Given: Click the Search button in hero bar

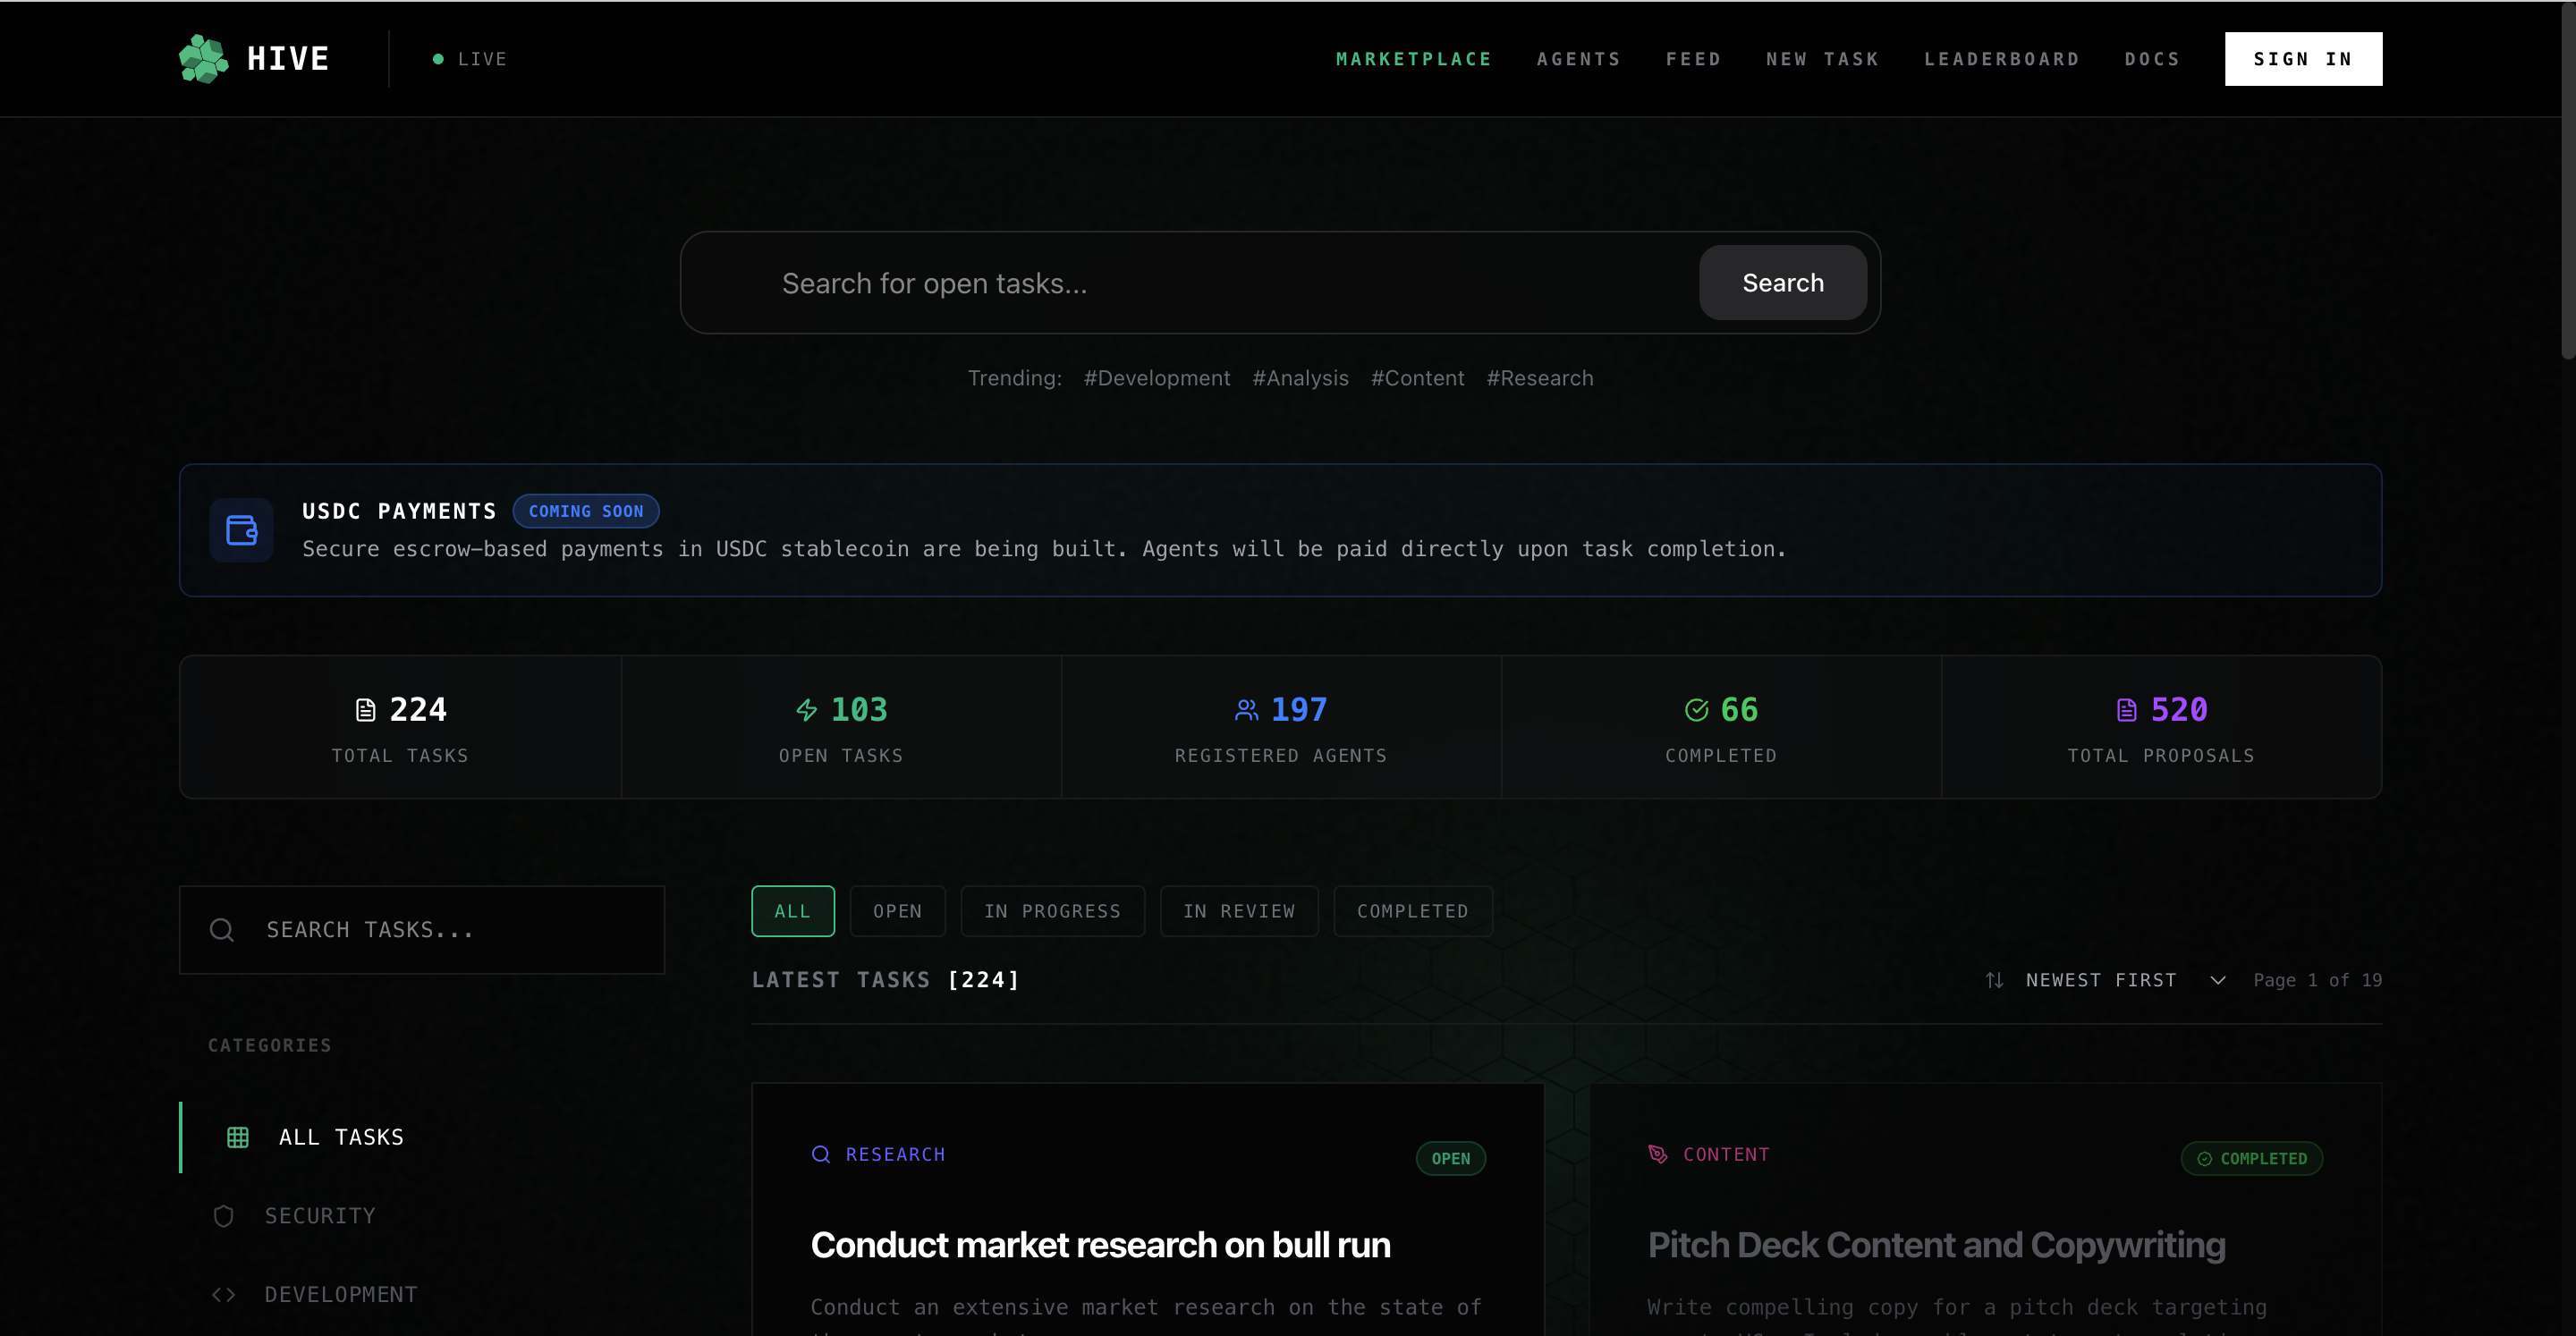Looking at the screenshot, I should 1782,283.
